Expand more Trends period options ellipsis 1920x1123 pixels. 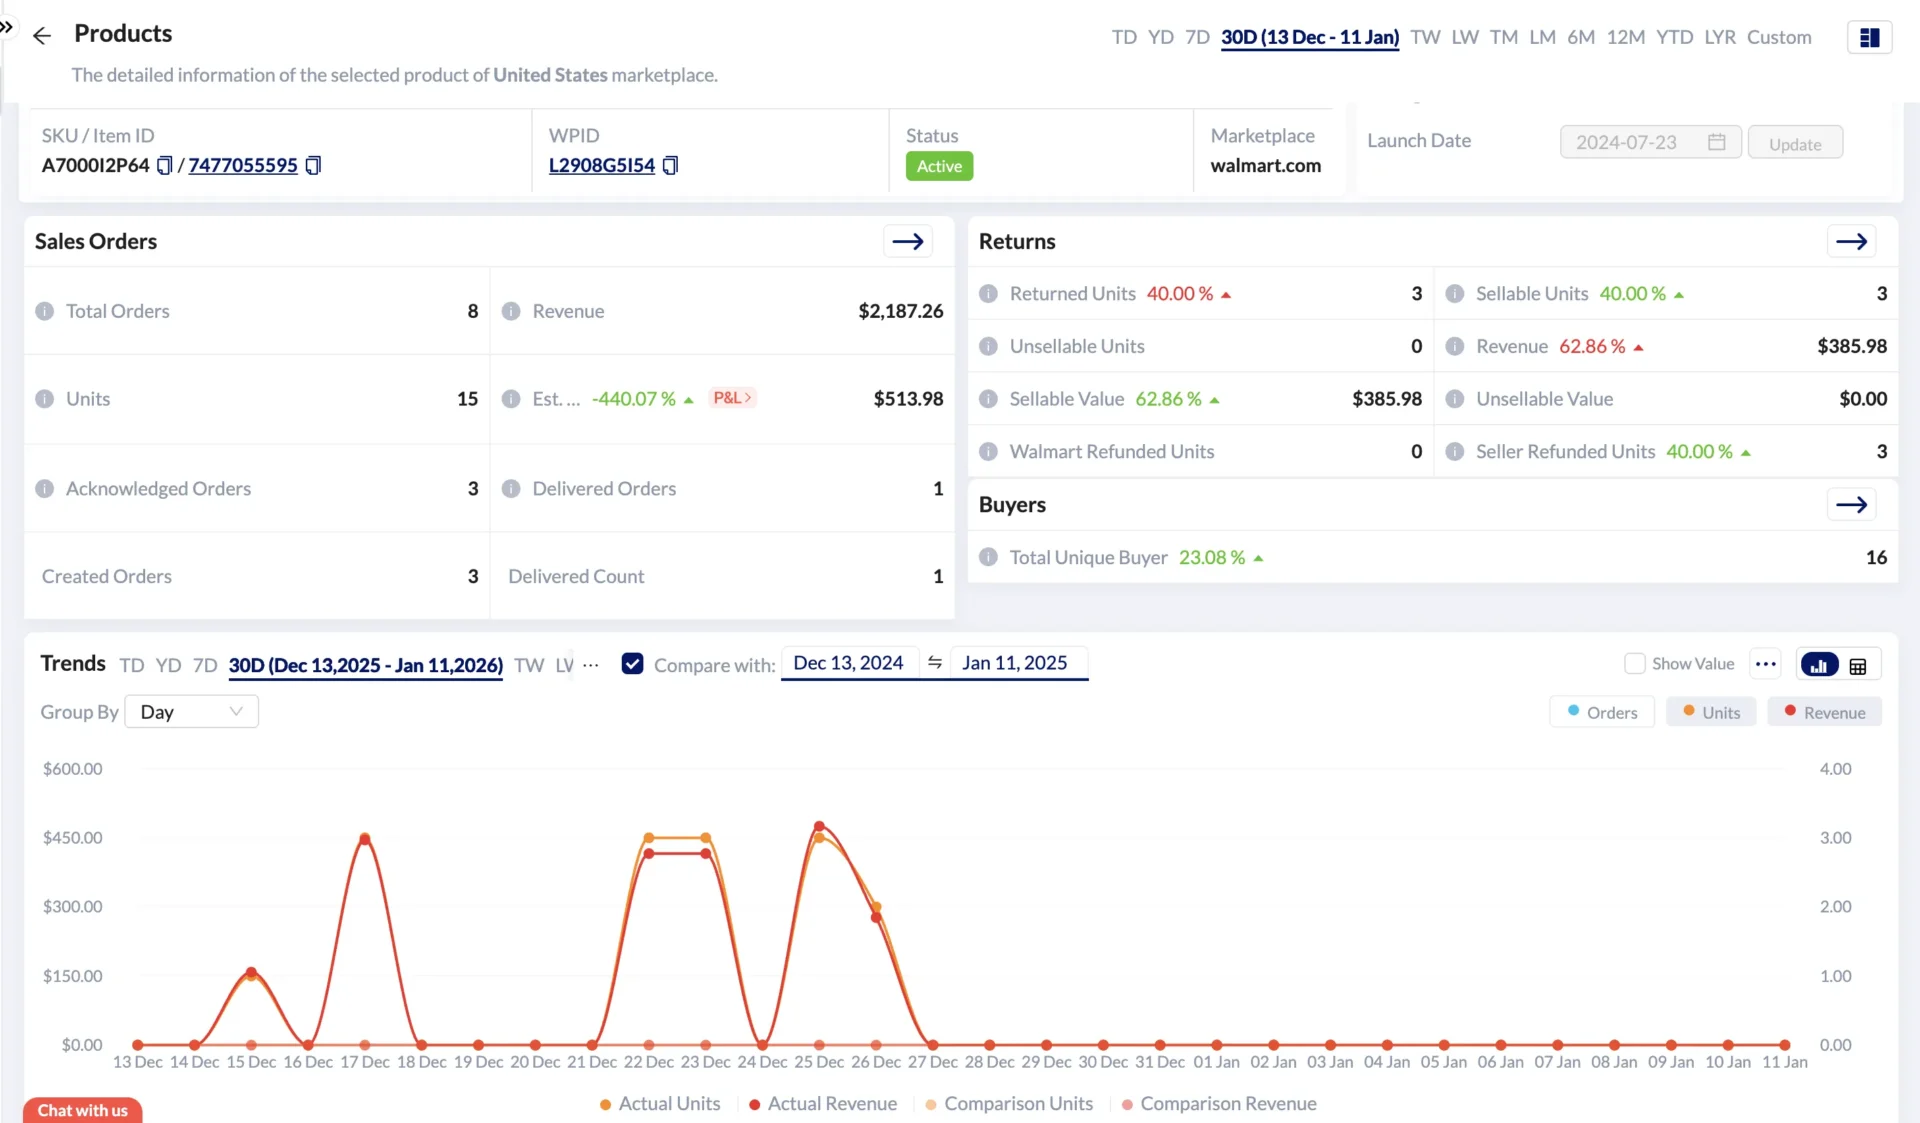coord(591,665)
